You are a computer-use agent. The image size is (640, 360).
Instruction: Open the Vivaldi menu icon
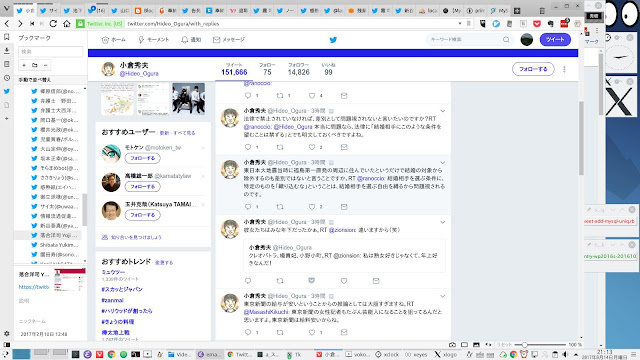coord(6,8)
